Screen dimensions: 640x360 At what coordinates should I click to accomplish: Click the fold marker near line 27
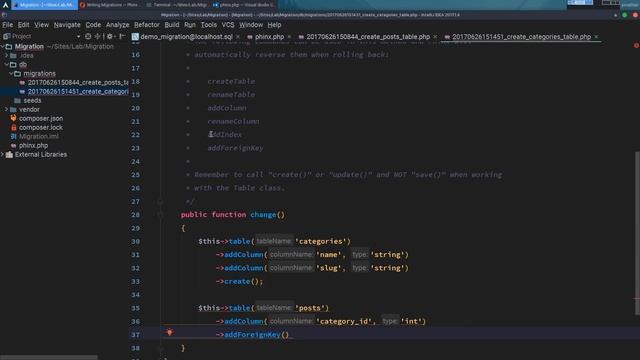point(160,201)
